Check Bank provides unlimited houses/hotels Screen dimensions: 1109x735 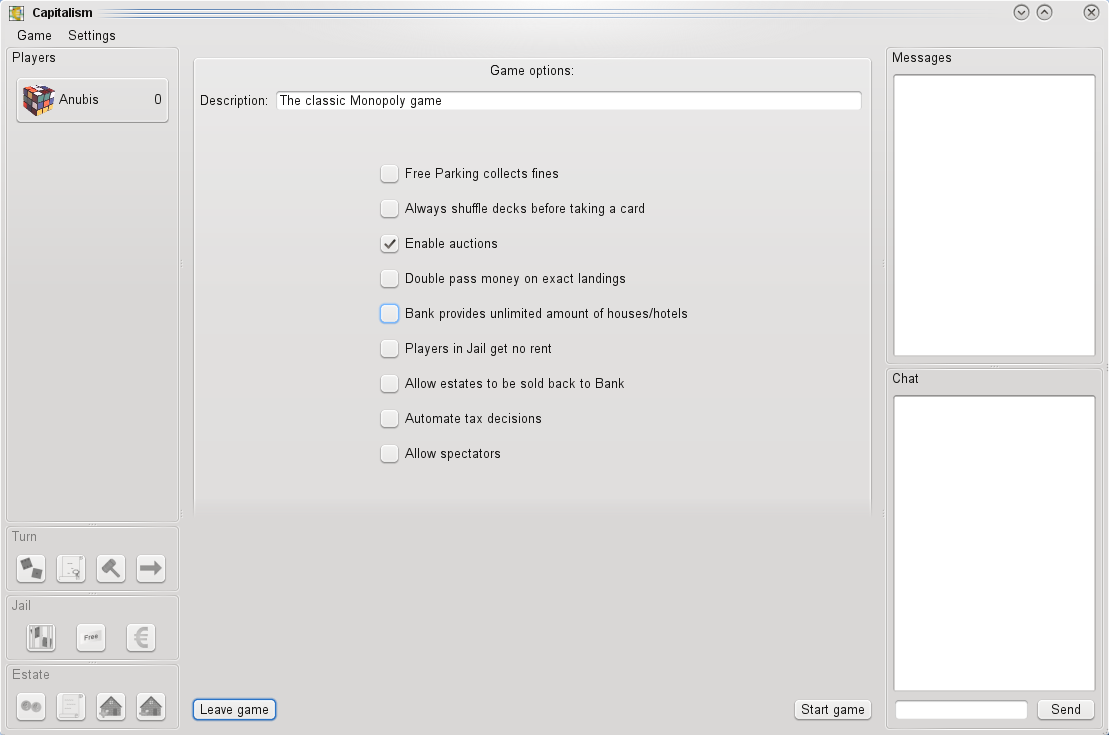coord(389,313)
